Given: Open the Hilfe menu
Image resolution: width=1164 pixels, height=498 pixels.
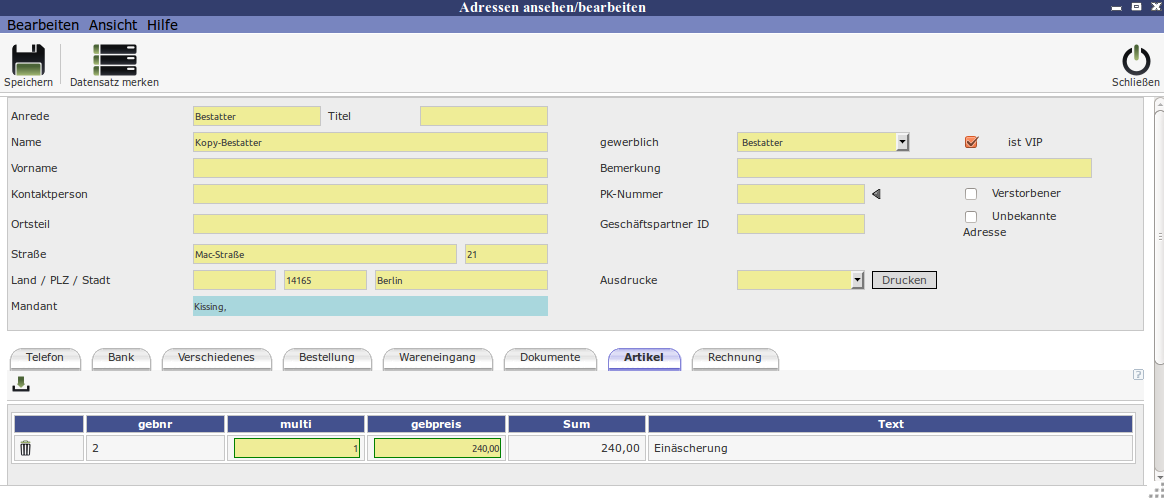Looking at the screenshot, I should point(162,25).
